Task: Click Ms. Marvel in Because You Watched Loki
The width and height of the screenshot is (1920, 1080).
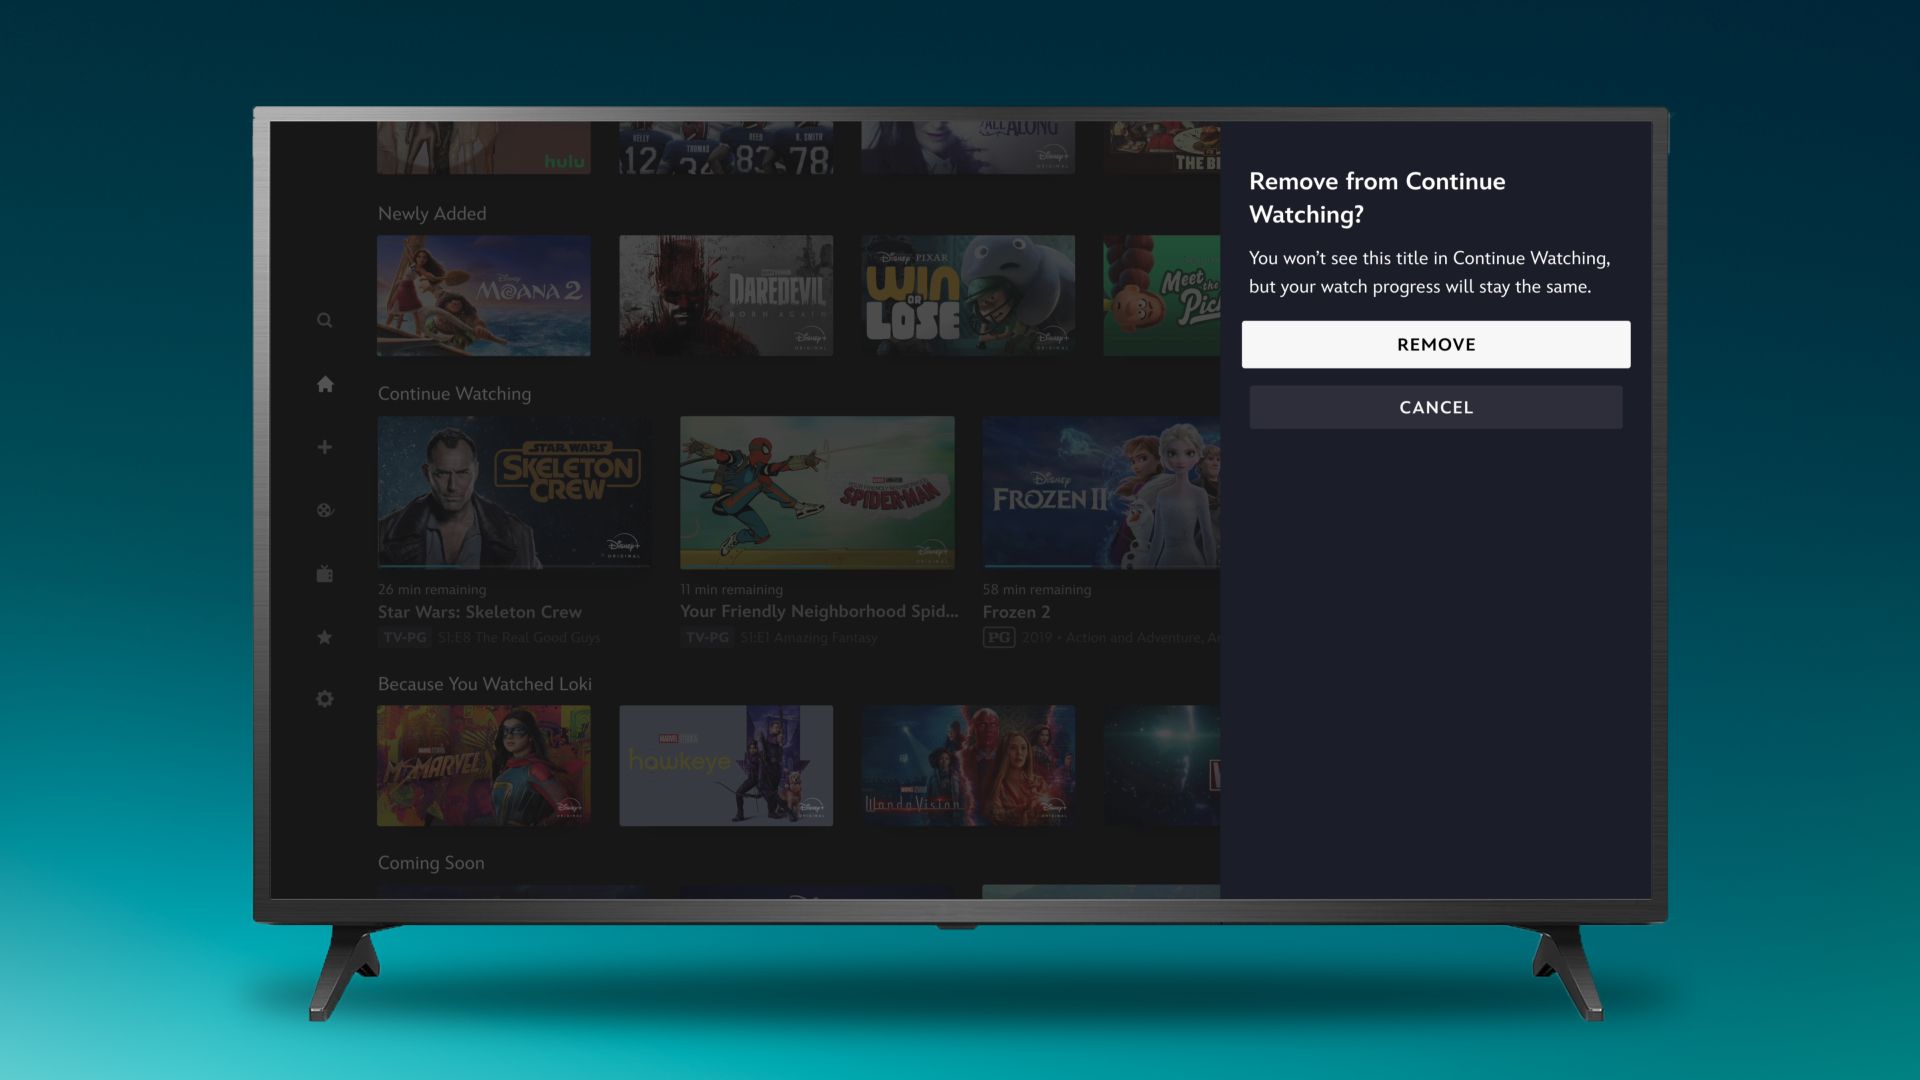Action: (x=484, y=766)
